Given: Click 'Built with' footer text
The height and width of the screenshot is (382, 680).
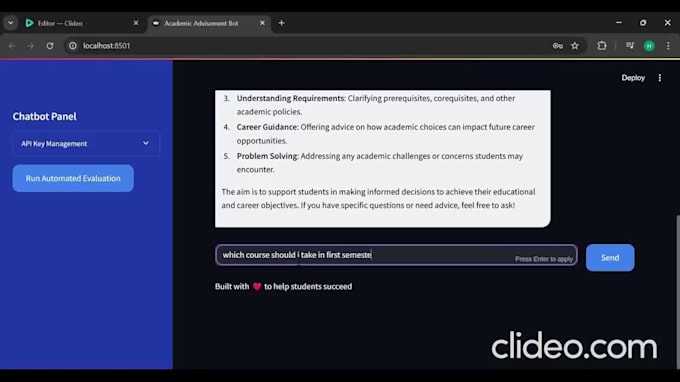Looking at the screenshot, I should point(232,287).
